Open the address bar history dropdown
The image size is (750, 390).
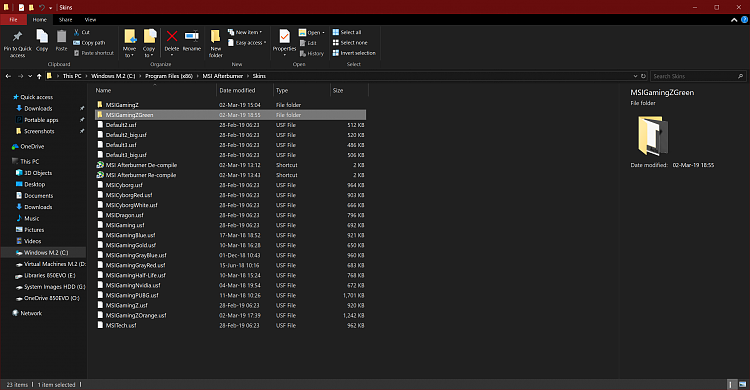pos(635,76)
